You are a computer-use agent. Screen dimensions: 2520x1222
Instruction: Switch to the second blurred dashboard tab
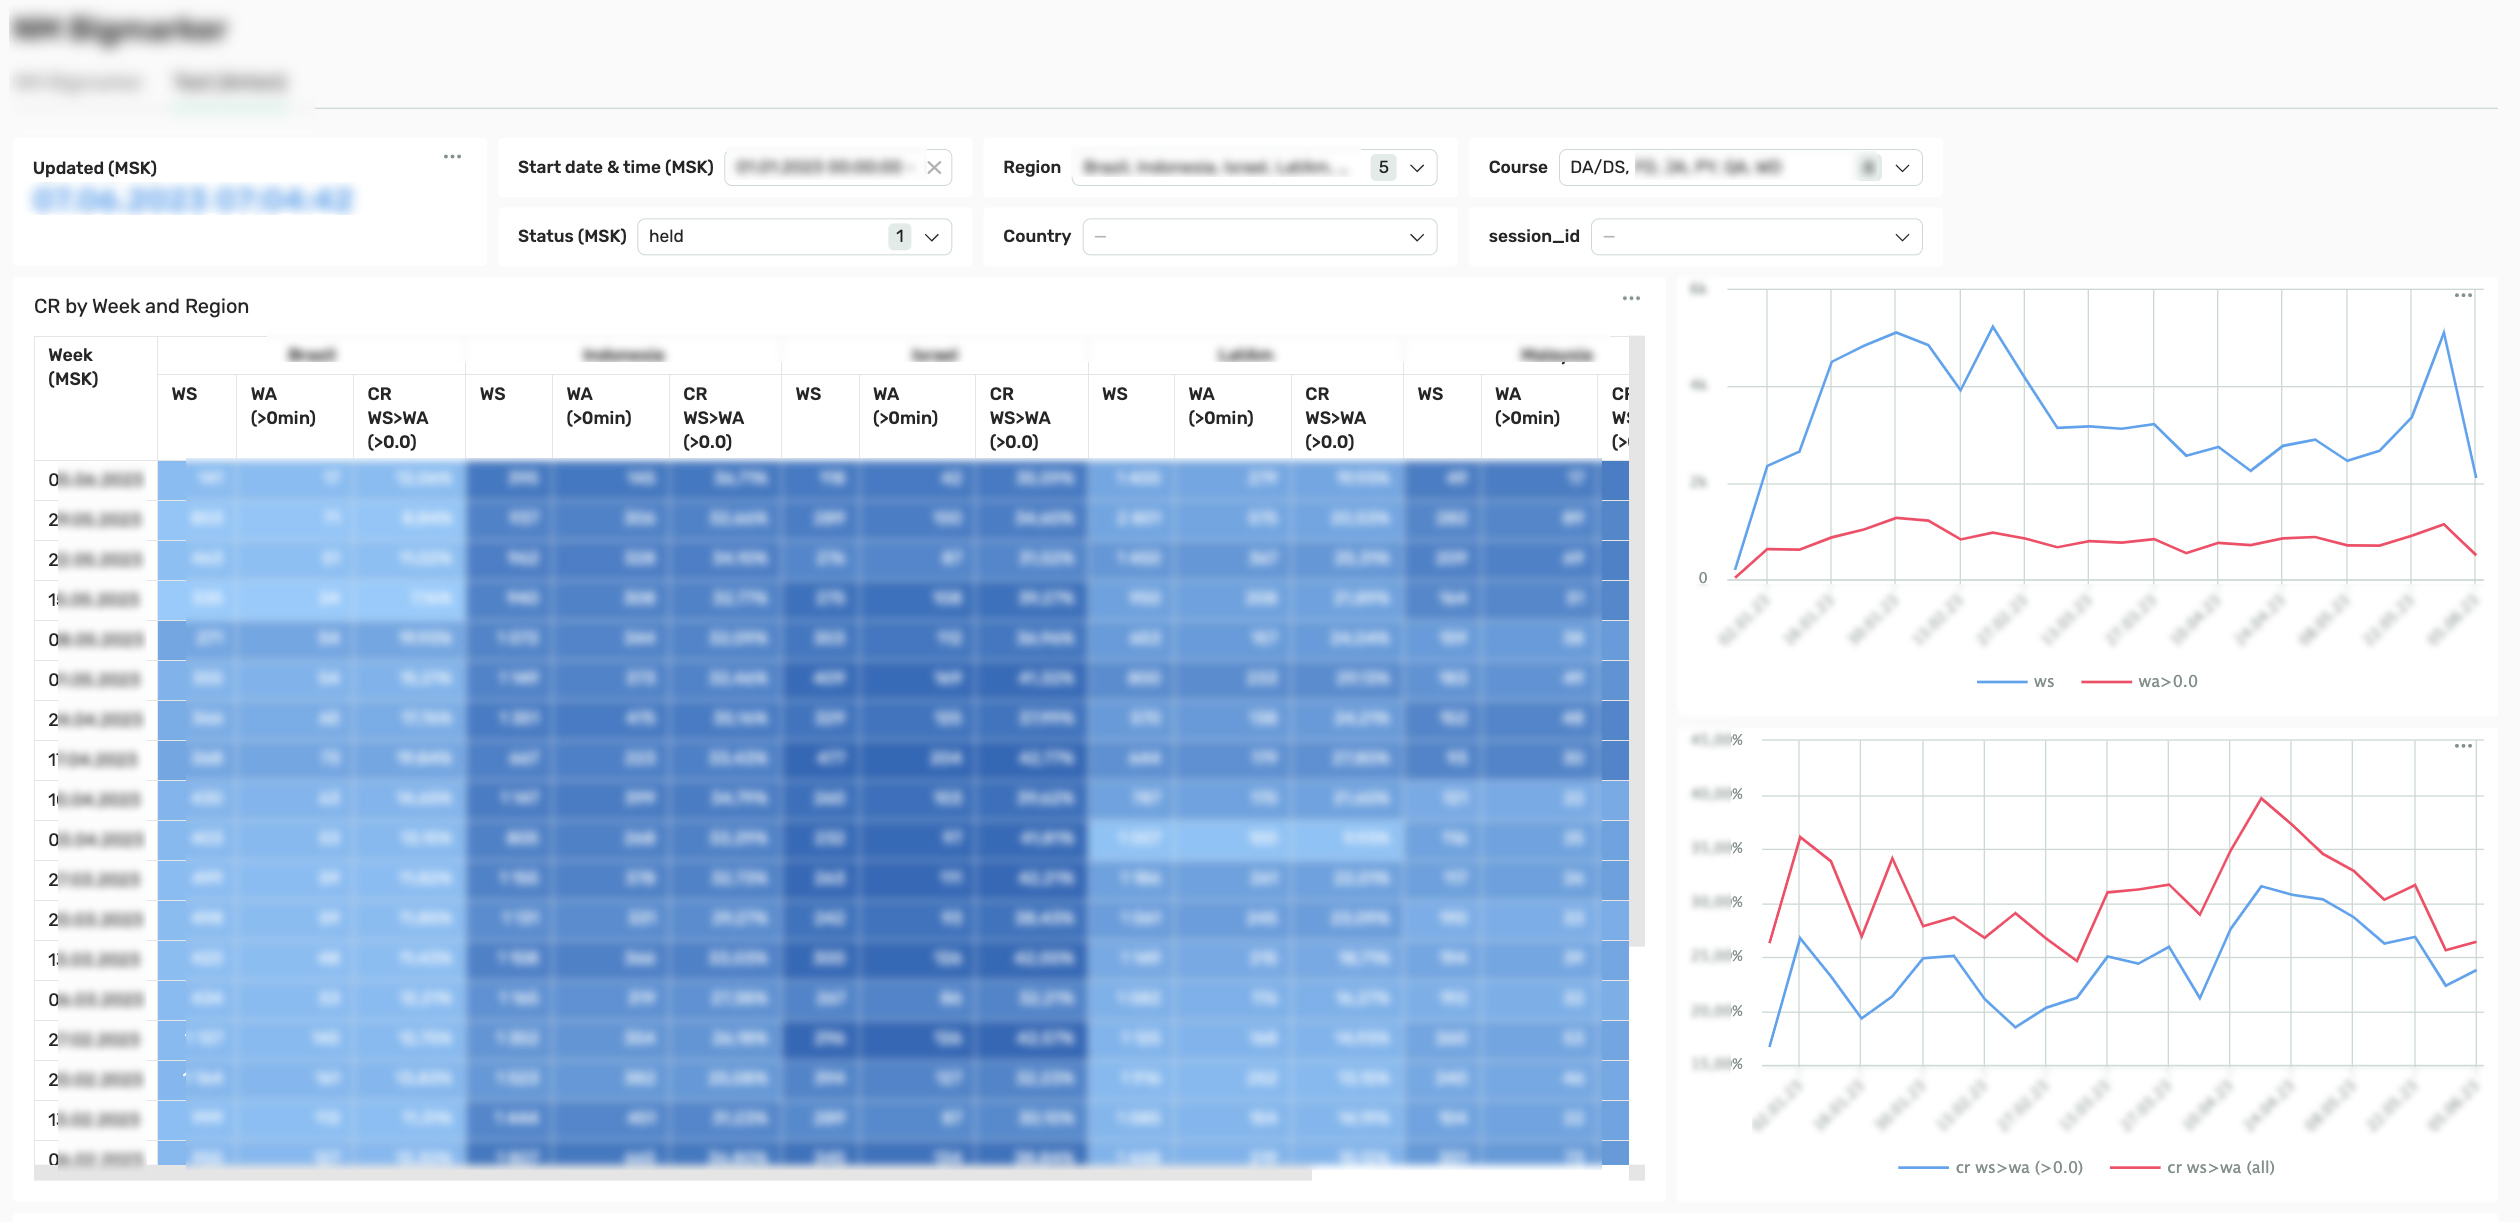click(x=231, y=82)
